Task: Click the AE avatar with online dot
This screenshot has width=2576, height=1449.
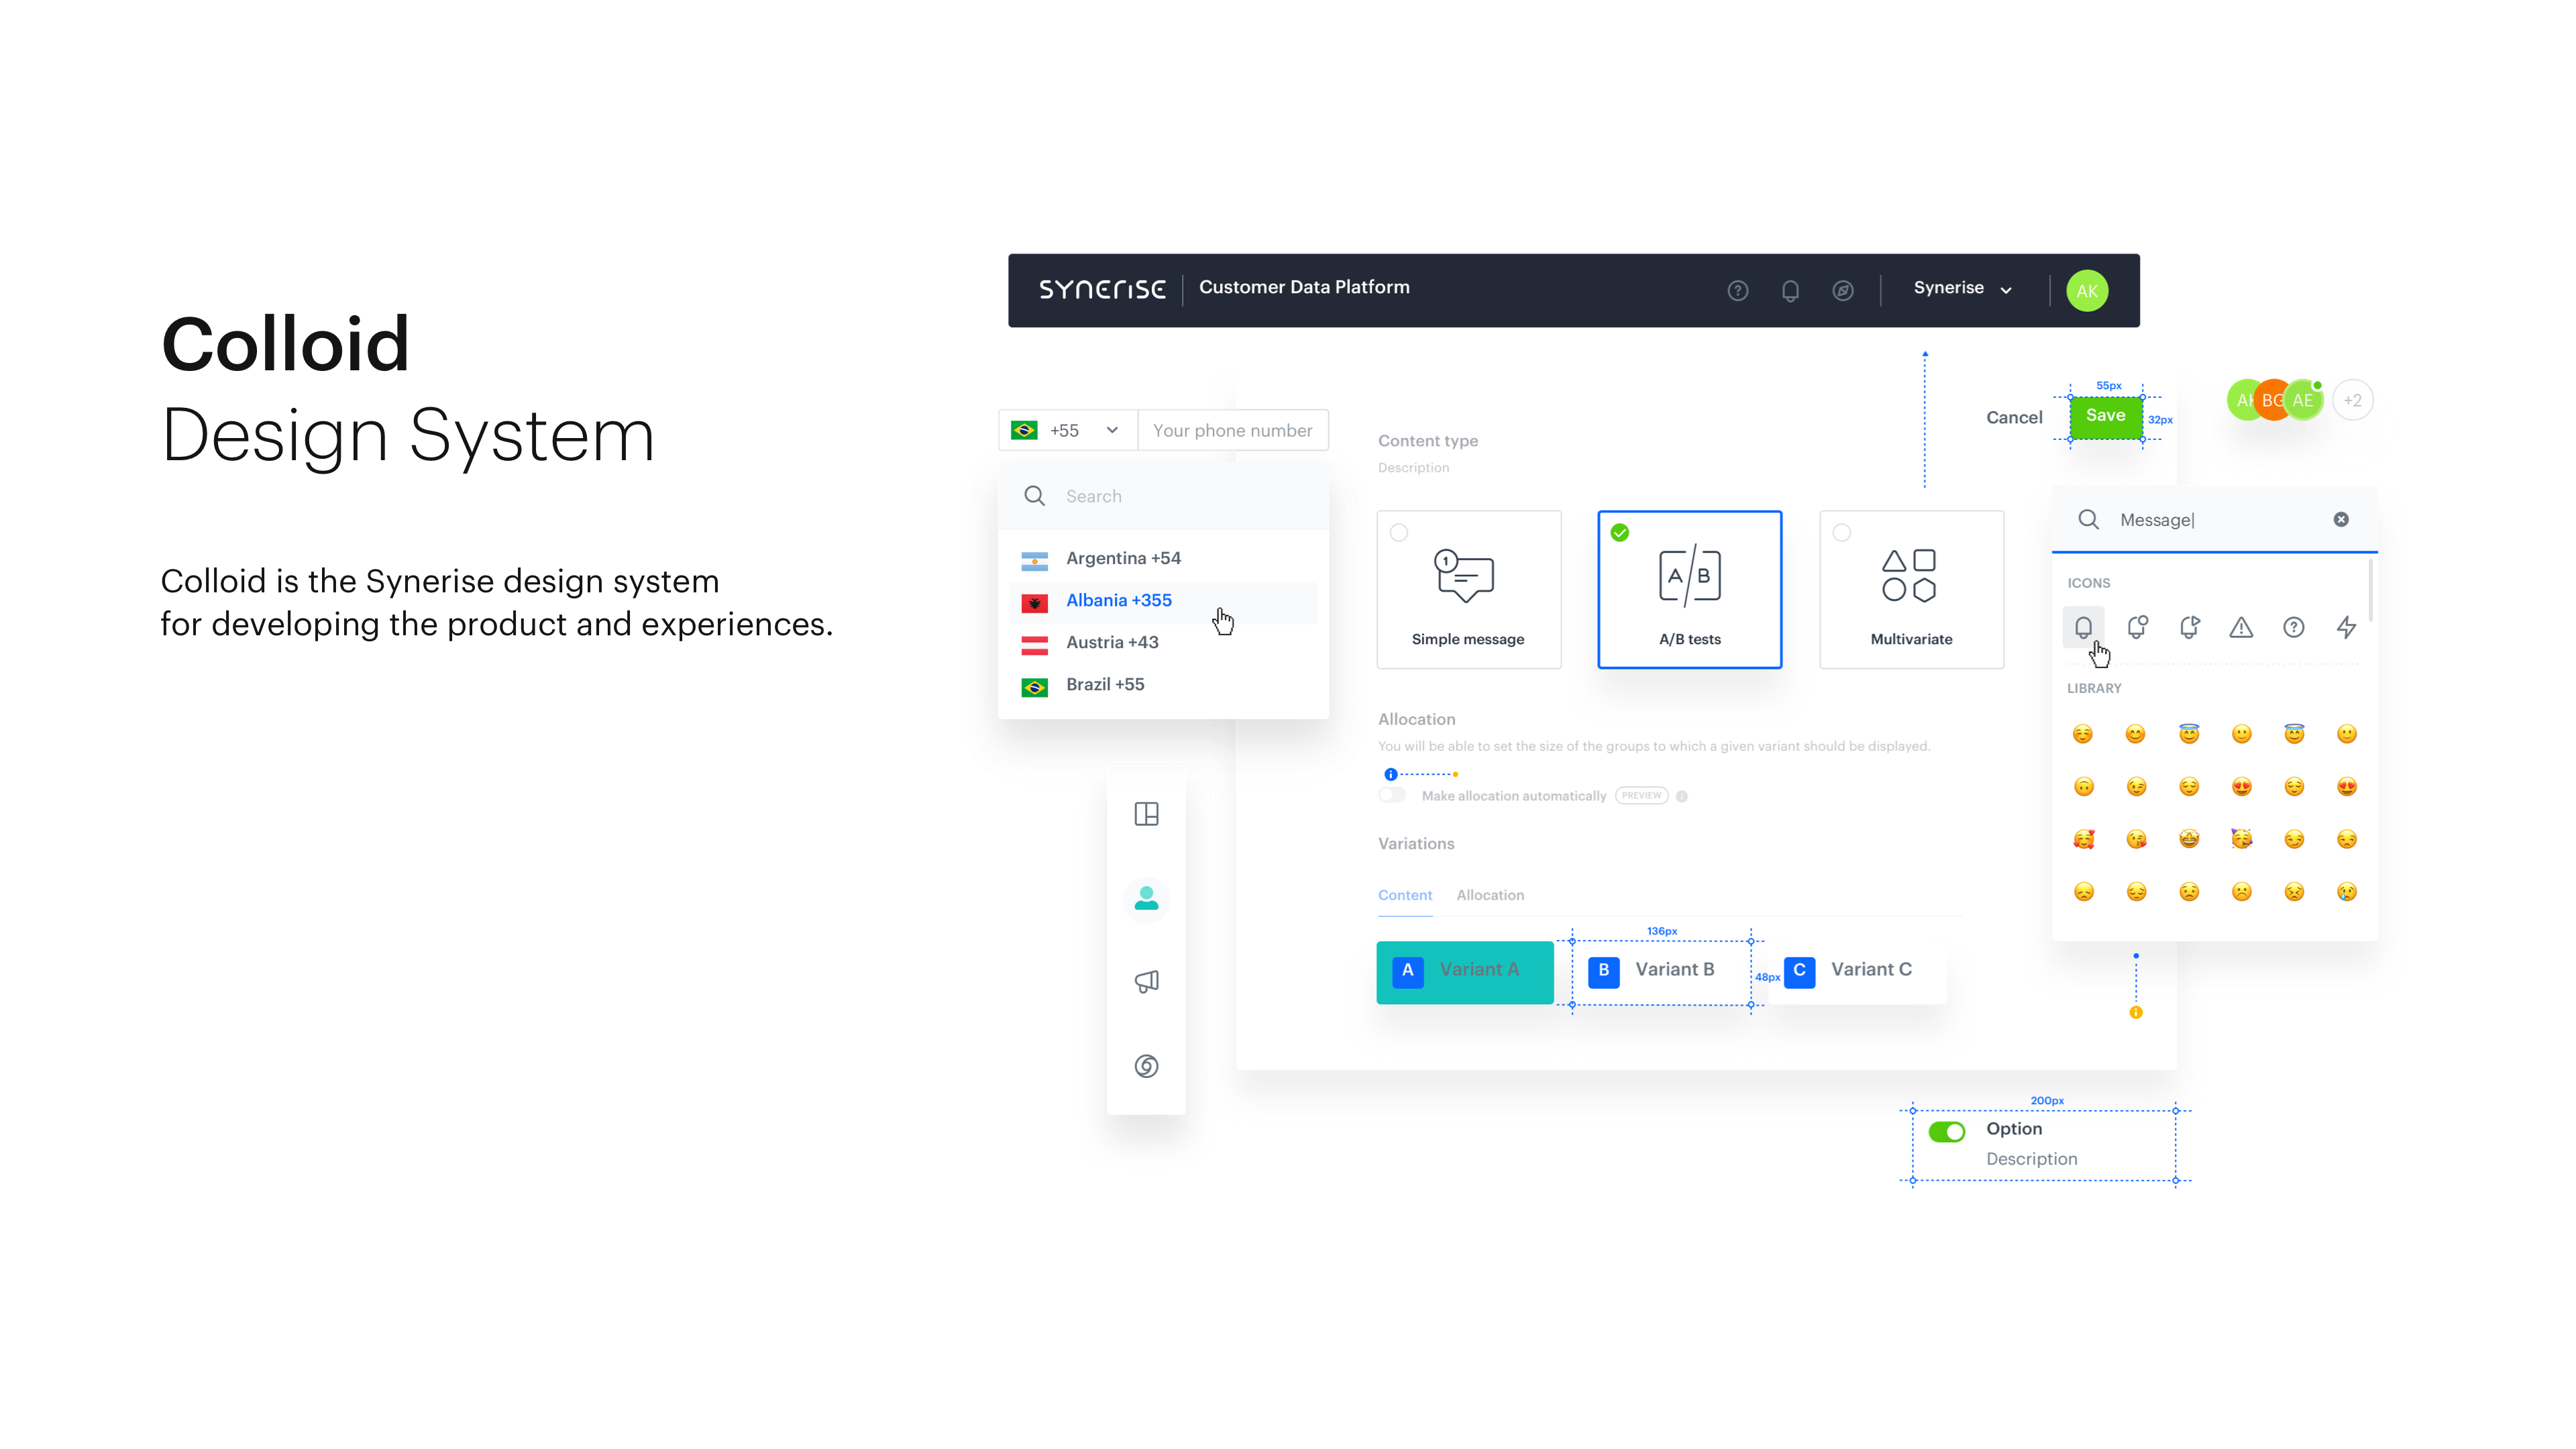Action: pyautogui.click(x=2303, y=400)
